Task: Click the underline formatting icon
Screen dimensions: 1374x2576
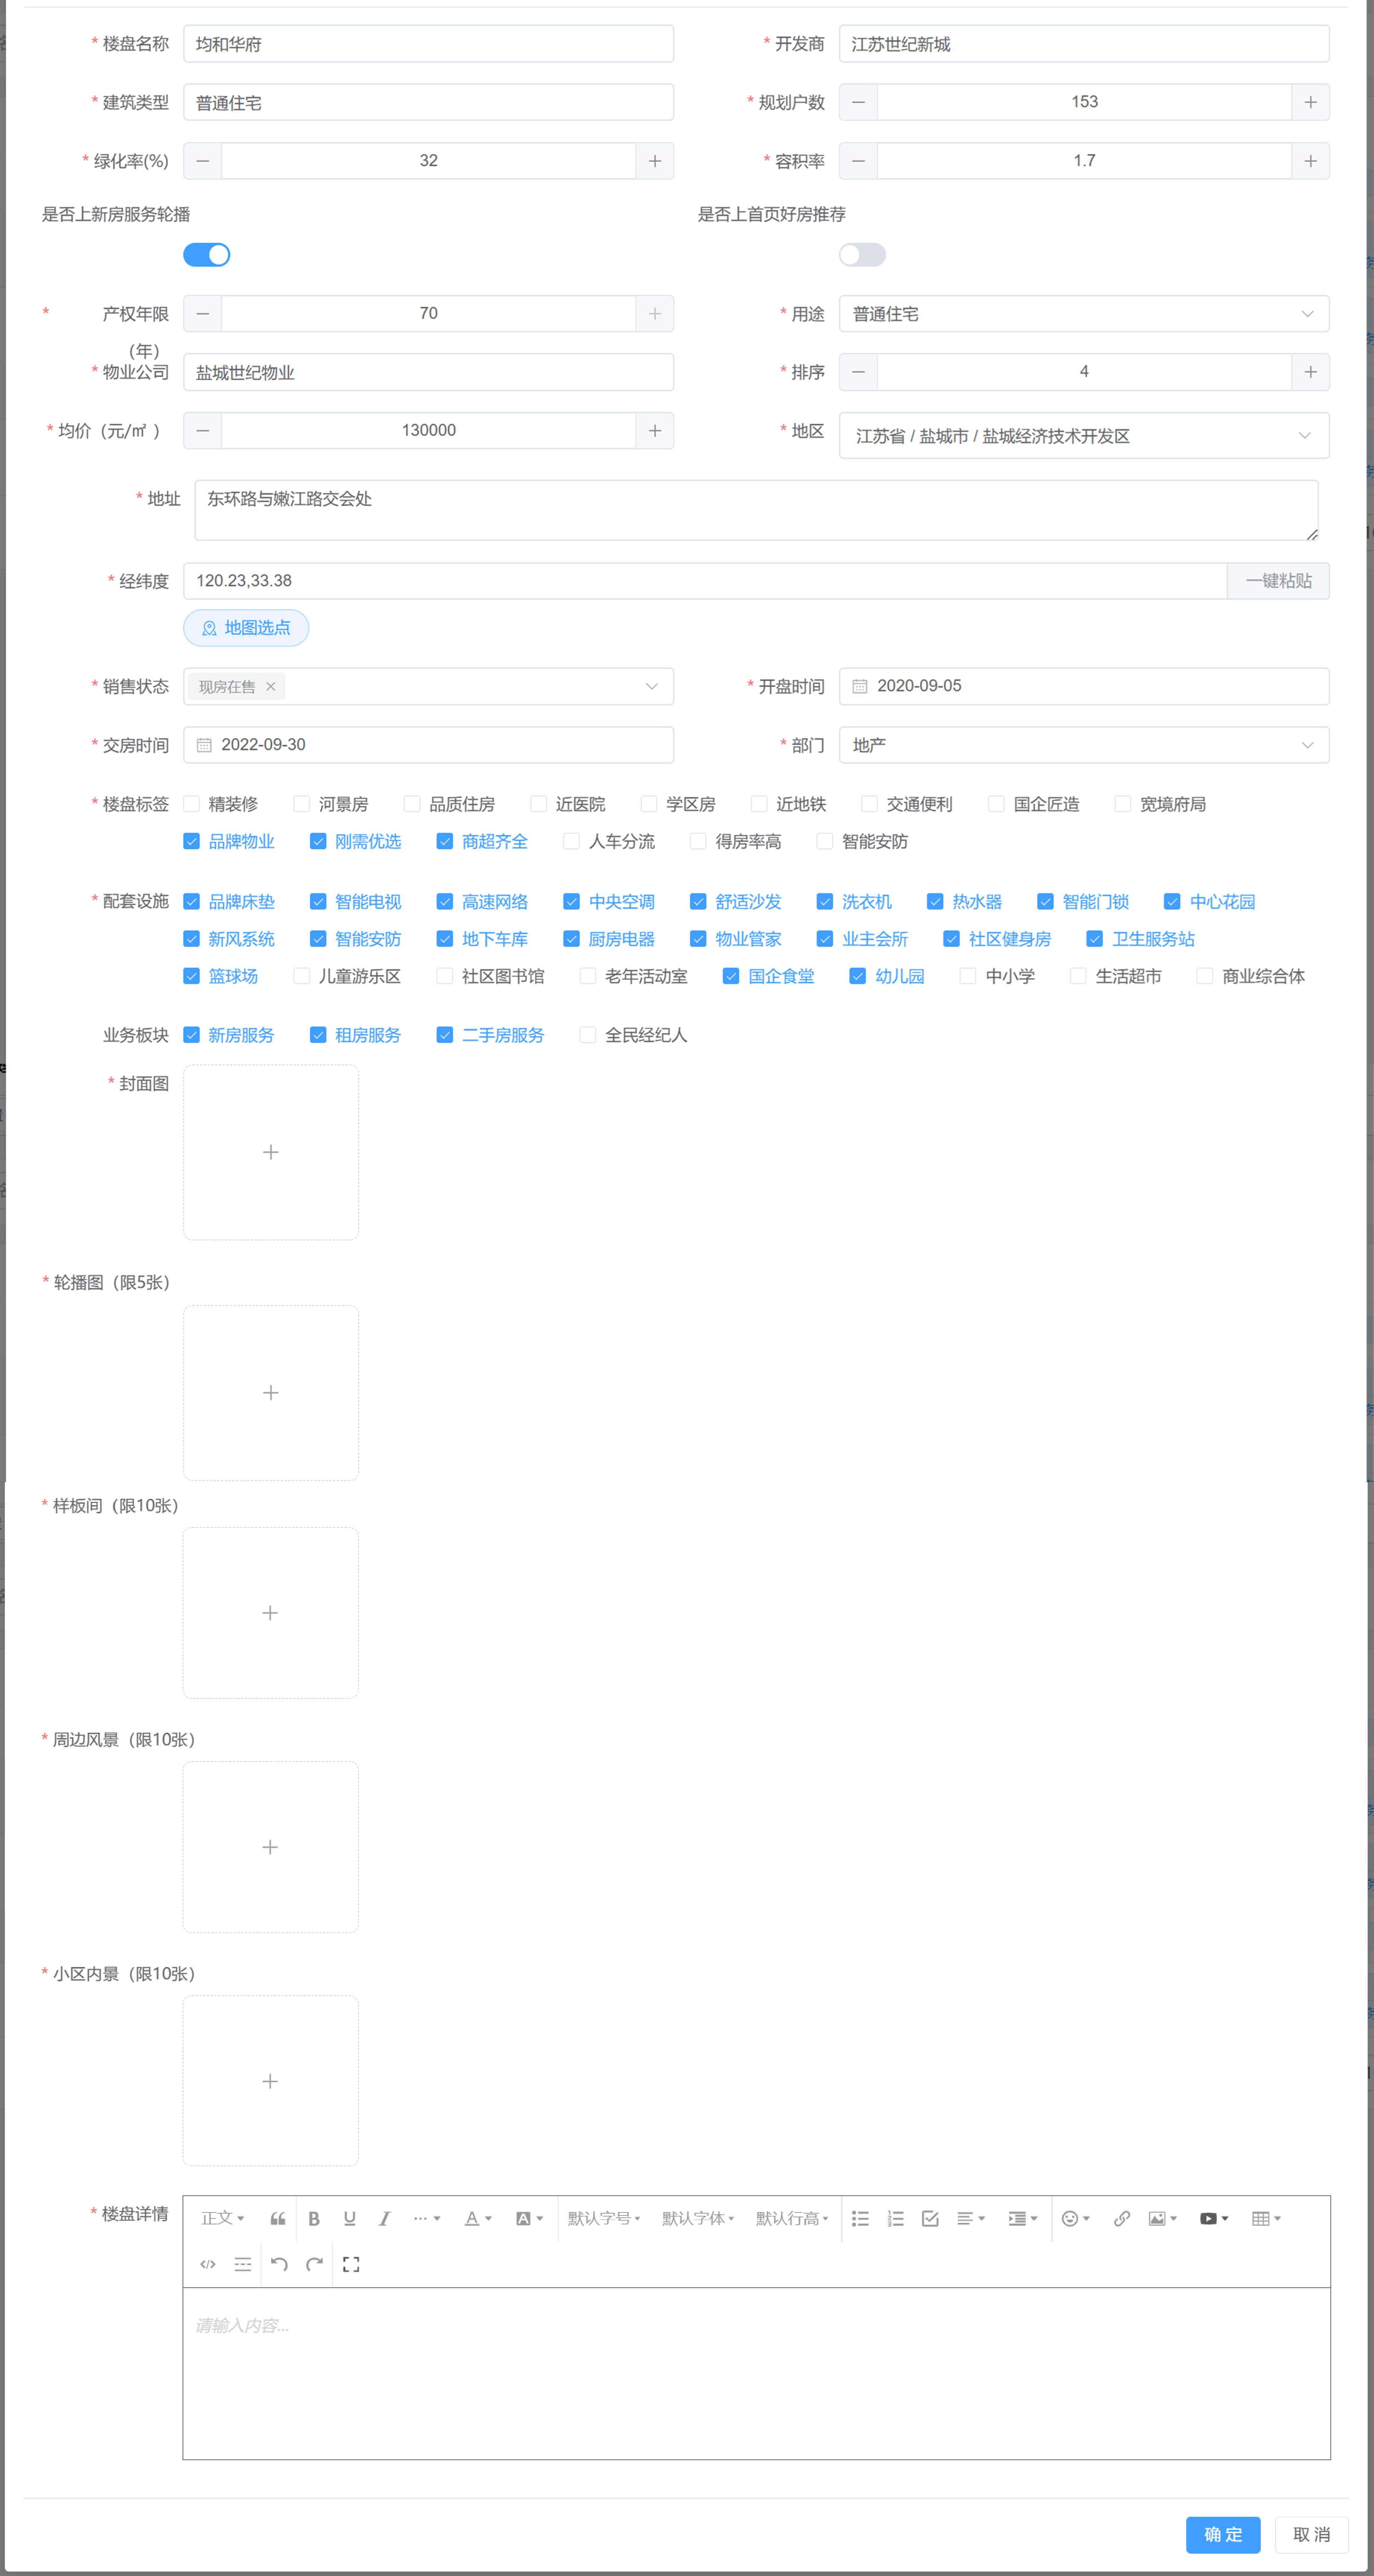Action: [349, 2218]
